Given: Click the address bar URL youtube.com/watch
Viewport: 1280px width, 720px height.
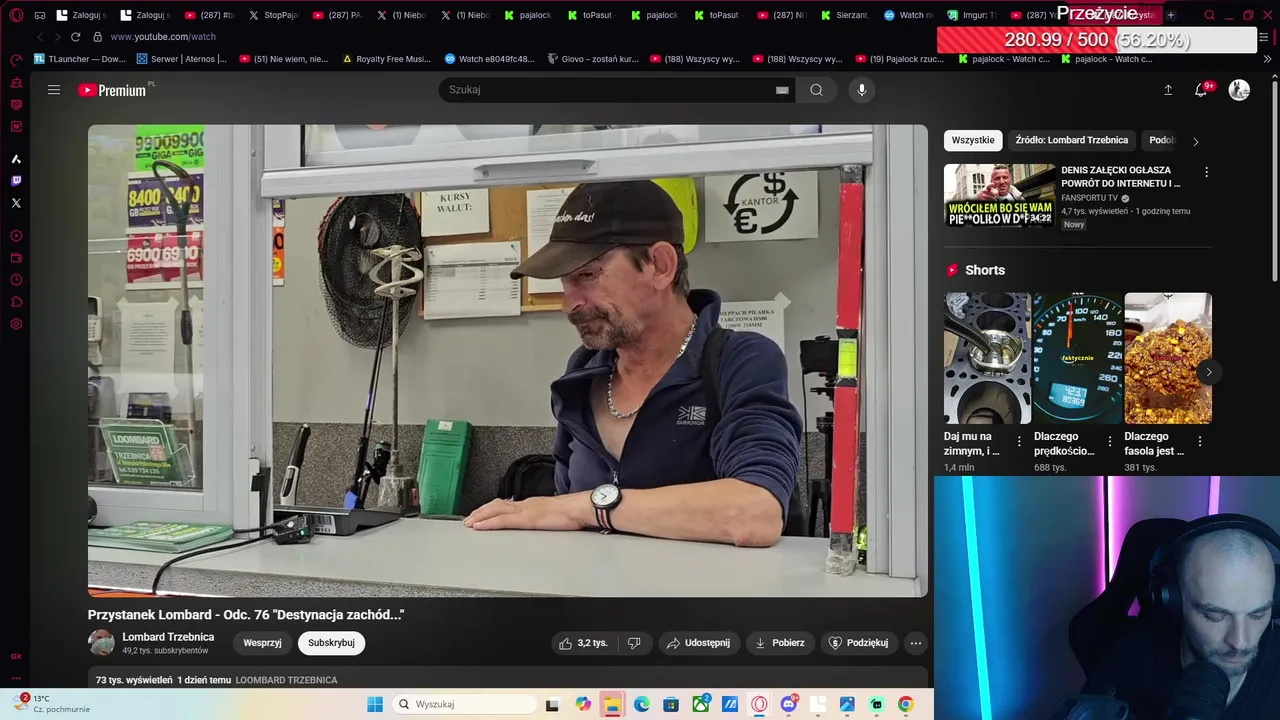Looking at the screenshot, I should pyautogui.click(x=163, y=37).
